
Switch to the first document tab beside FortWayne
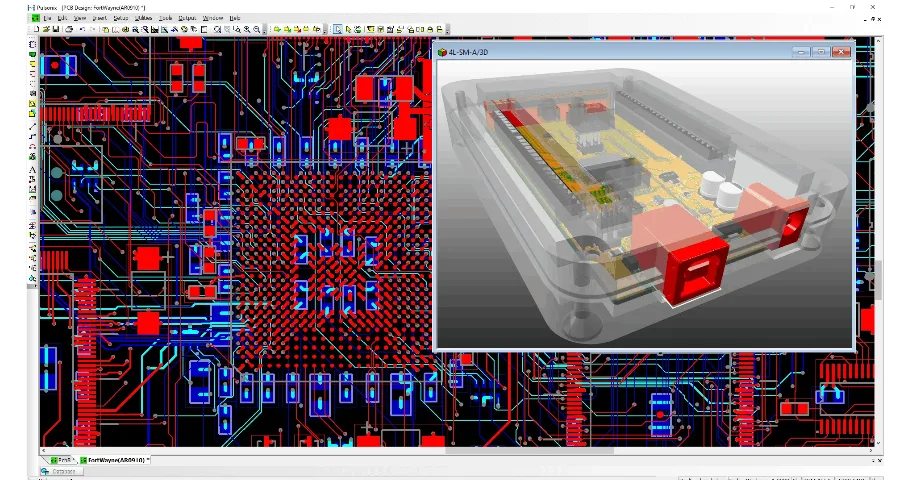(61, 460)
